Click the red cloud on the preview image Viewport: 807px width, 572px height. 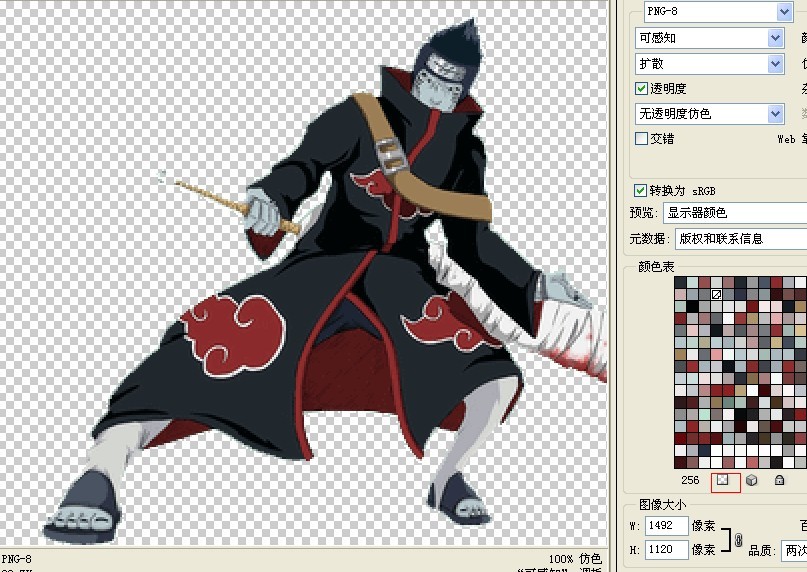[x=234, y=335]
